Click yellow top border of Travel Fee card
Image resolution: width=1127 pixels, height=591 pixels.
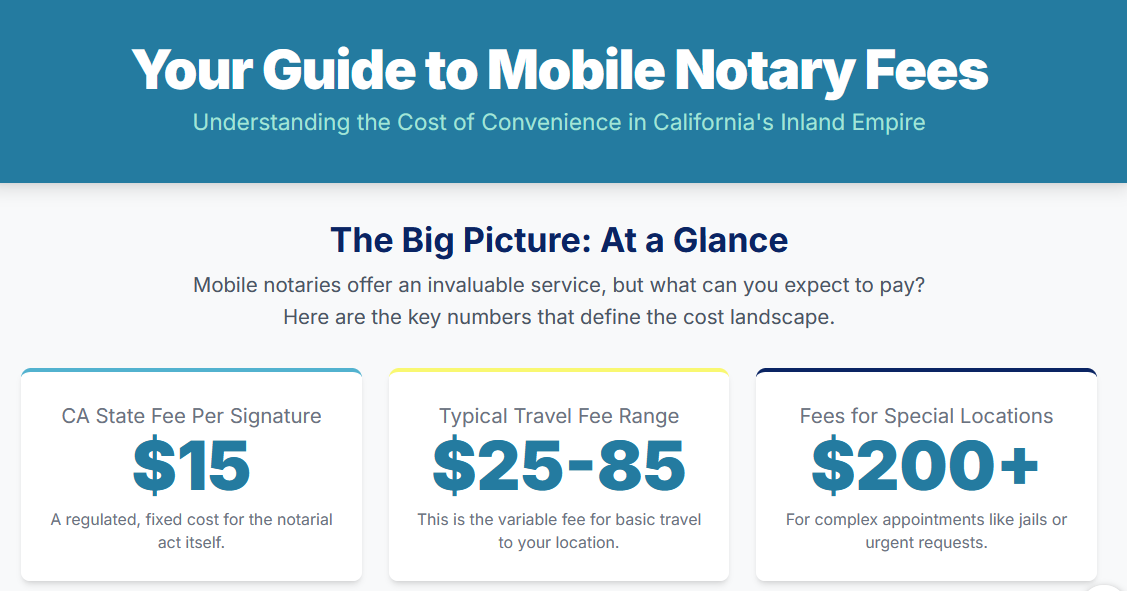(559, 370)
